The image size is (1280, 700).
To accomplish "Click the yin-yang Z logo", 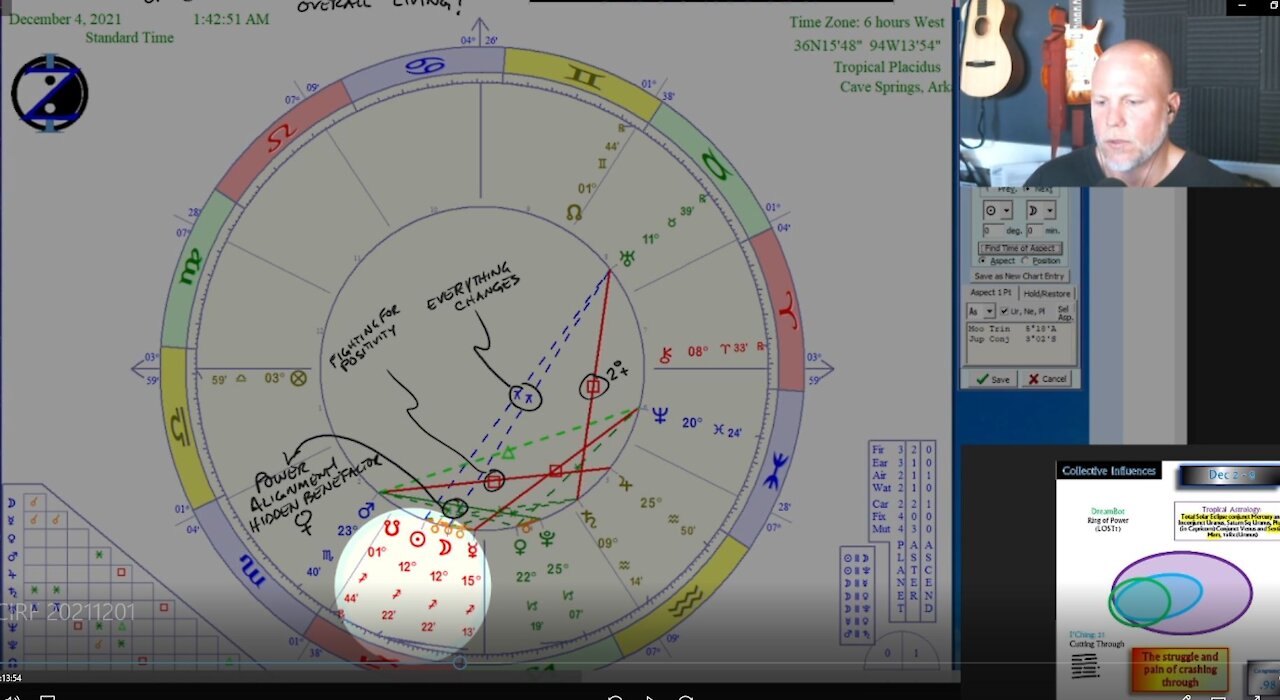I will (50, 93).
